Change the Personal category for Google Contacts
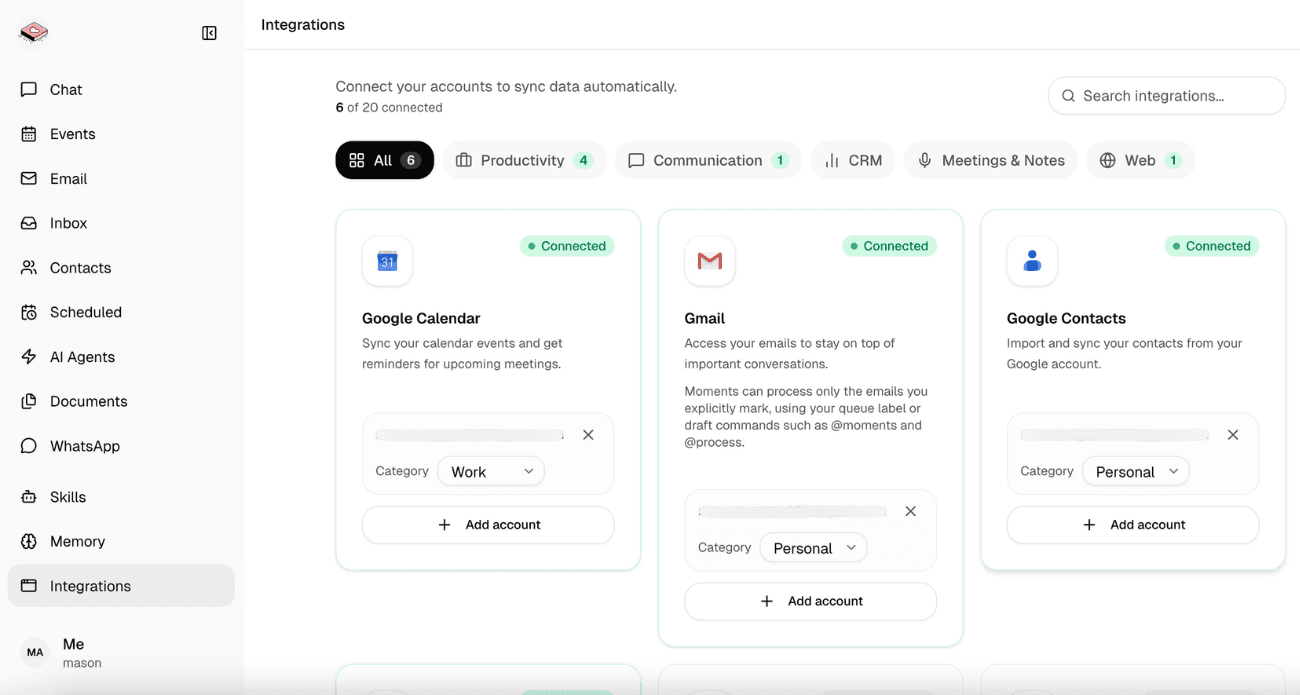 click(1135, 470)
